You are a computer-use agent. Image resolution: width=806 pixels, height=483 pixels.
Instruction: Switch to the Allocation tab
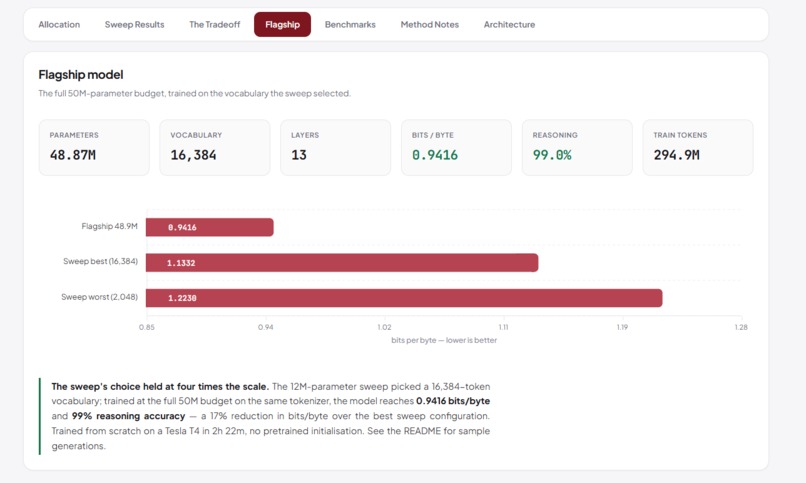(x=59, y=25)
